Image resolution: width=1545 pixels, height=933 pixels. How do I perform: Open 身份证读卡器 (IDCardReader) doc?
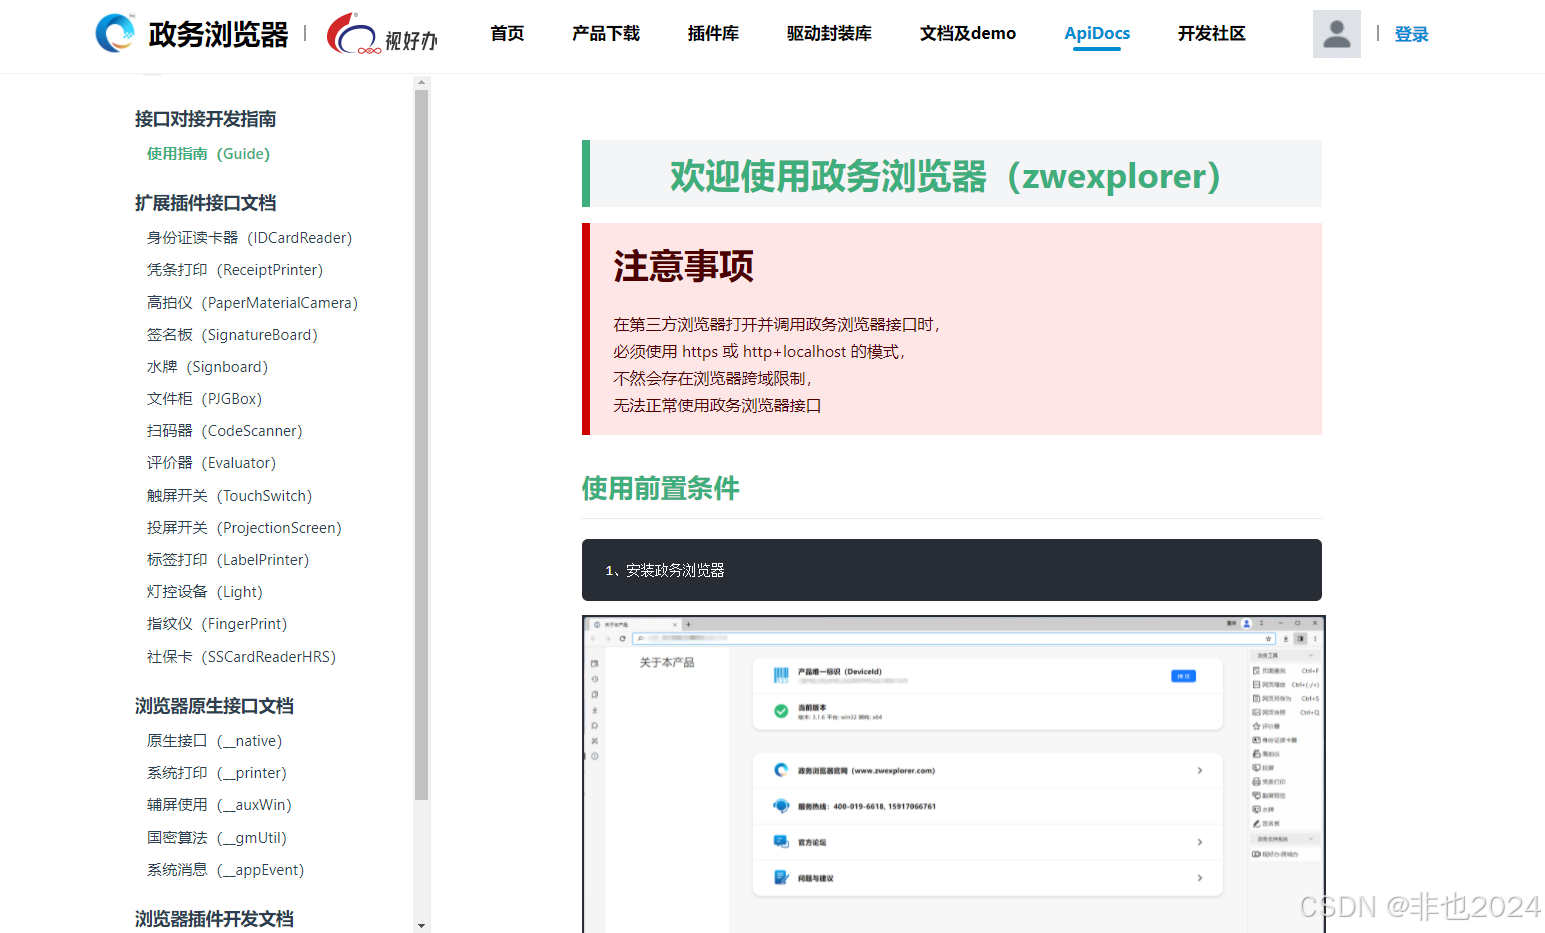click(249, 238)
